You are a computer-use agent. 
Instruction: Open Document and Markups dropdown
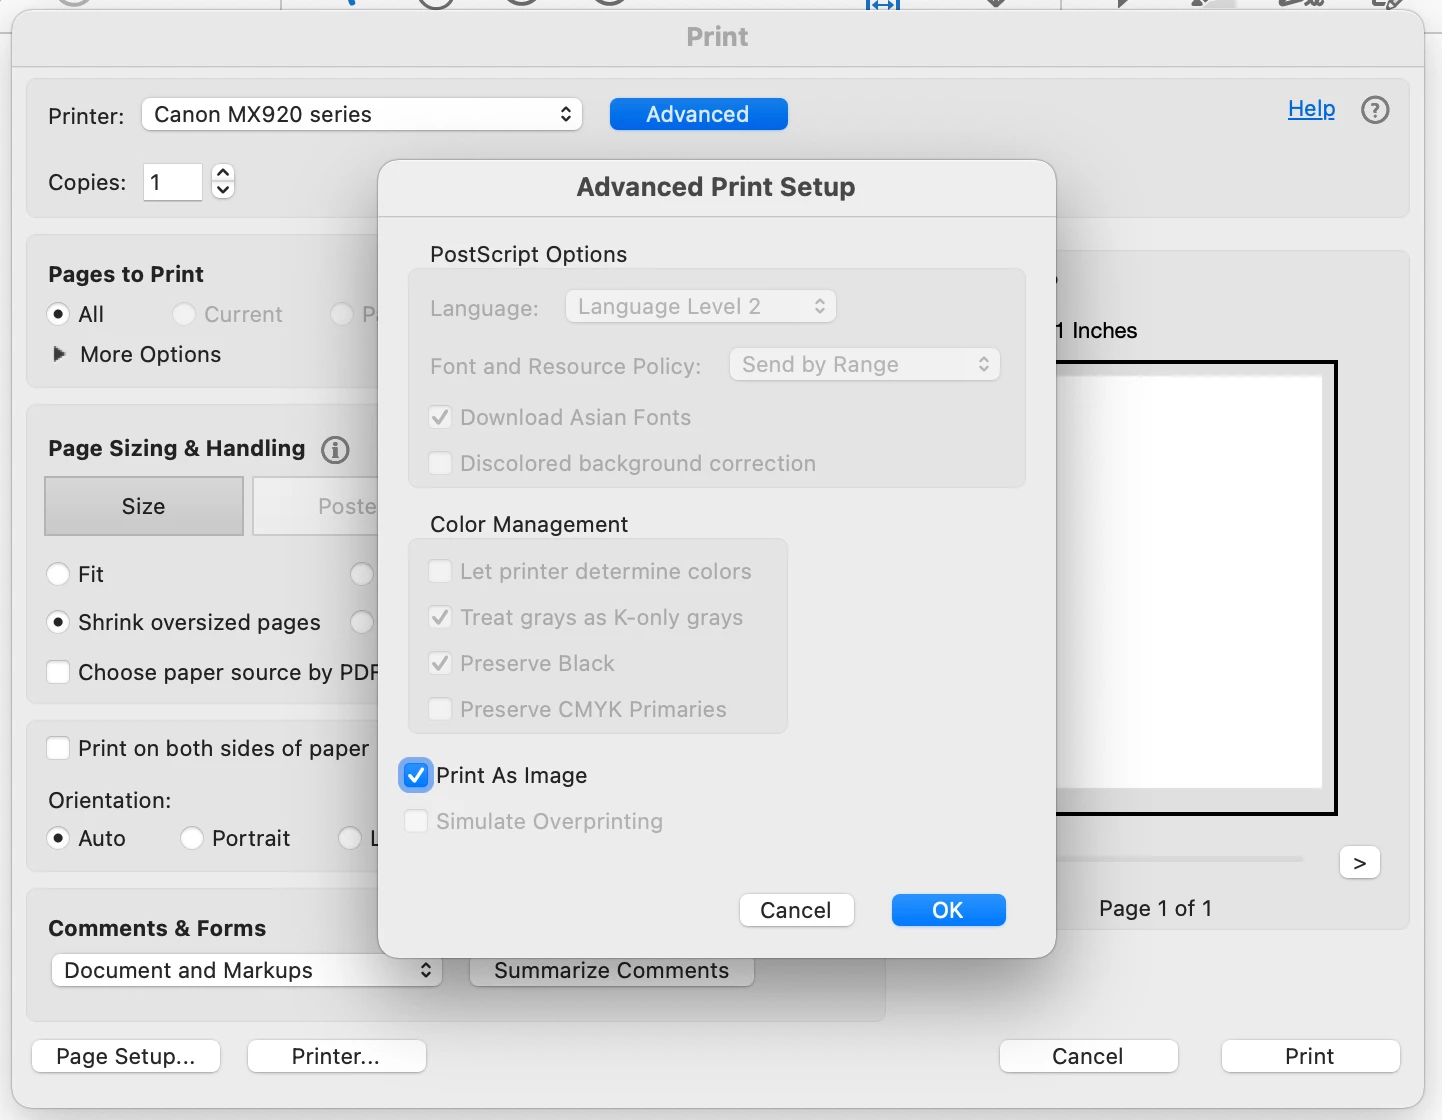pyautogui.click(x=247, y=970)
